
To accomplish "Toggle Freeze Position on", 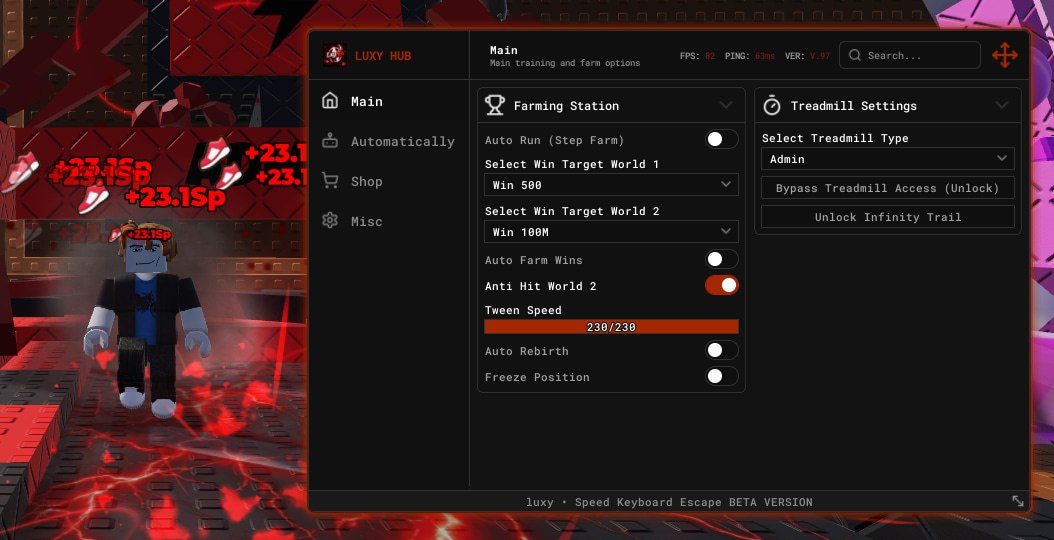I will pos(721,376).
